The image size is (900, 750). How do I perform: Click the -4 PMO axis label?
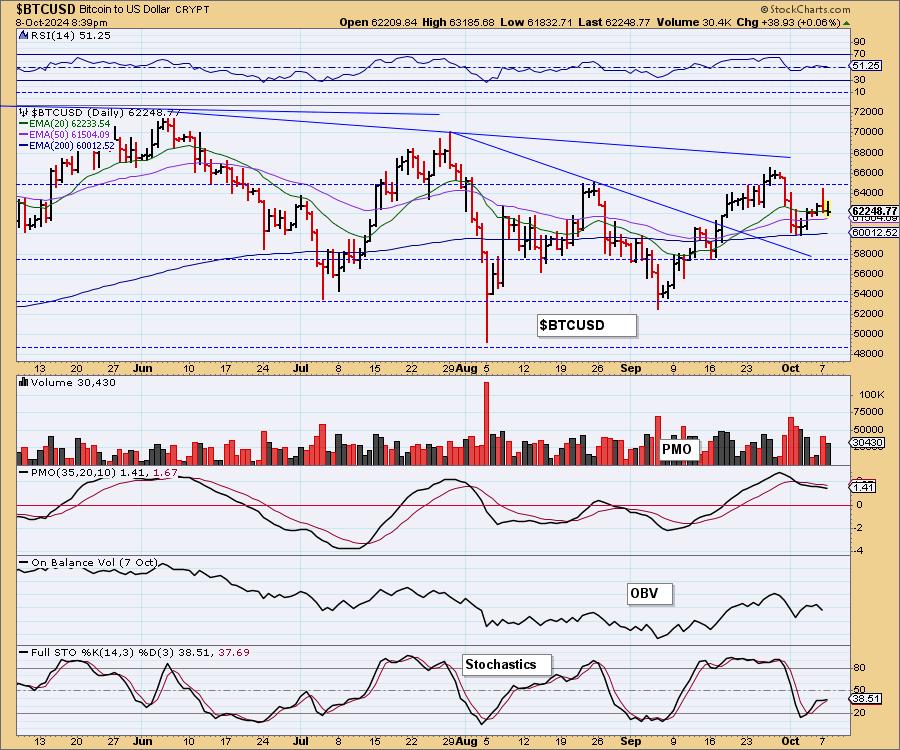(x=859, y=551)
